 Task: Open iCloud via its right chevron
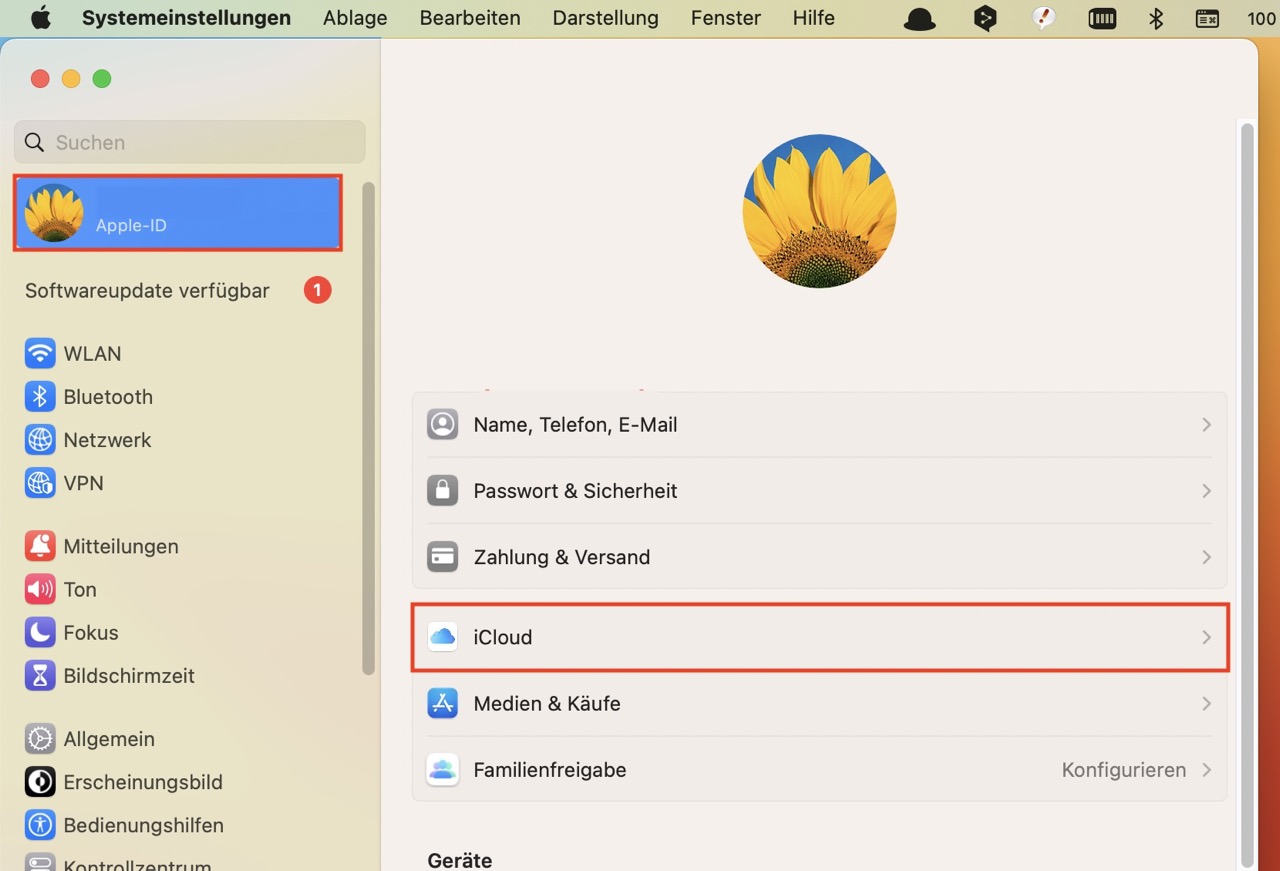tap(1207, 637)
